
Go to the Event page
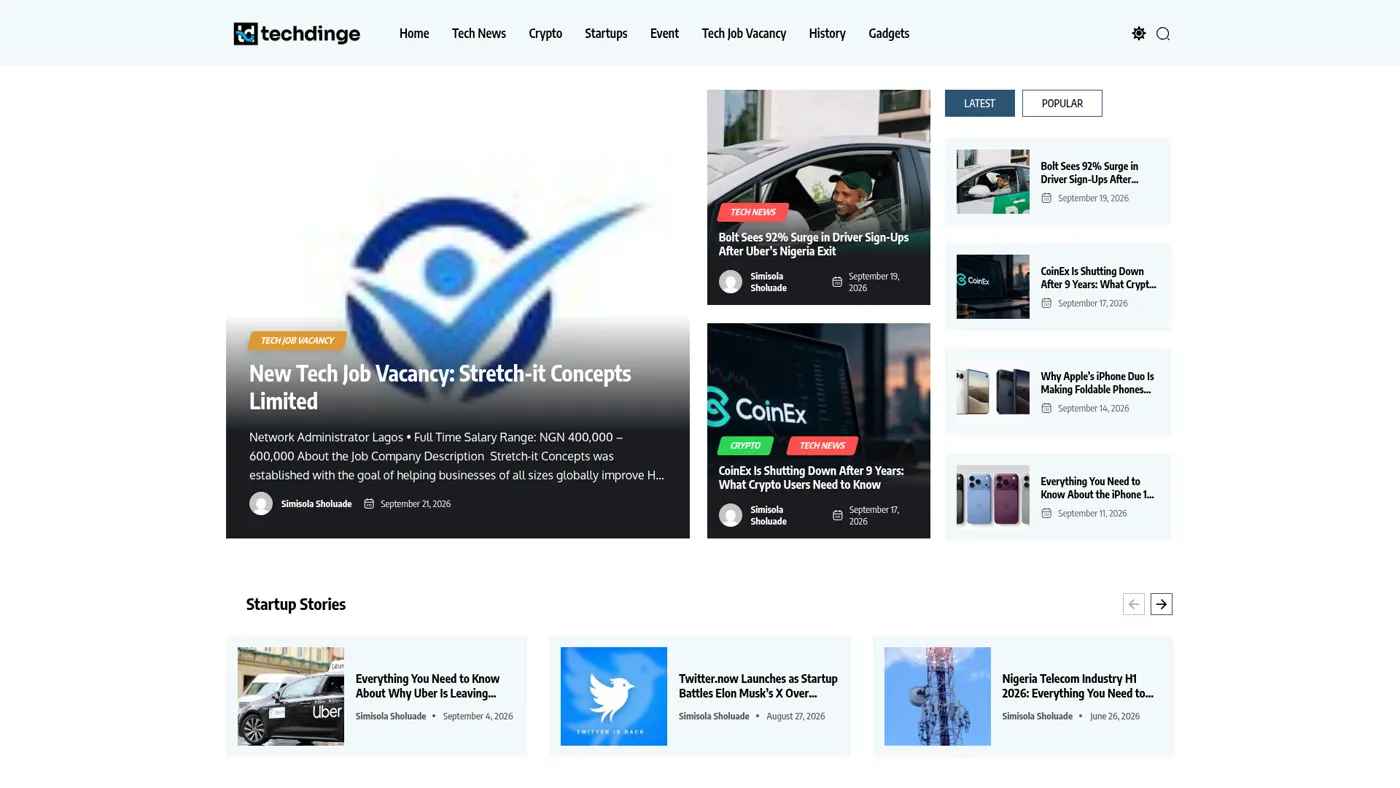click(x=664, y=33)
